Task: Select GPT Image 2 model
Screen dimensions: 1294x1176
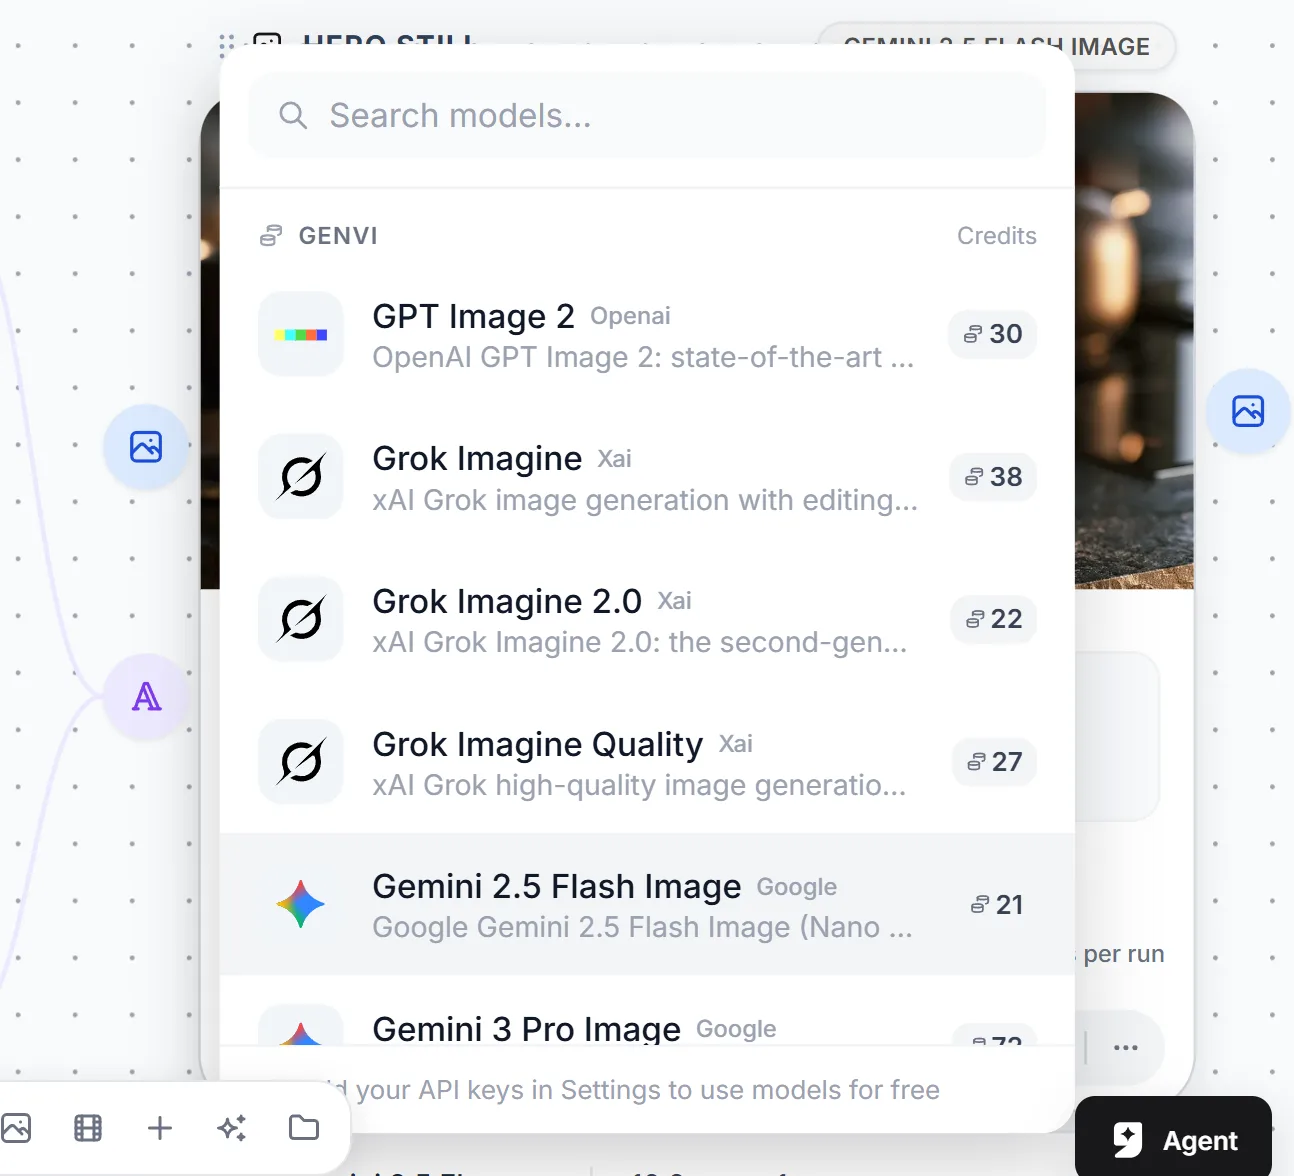Action: pos(647,335)
